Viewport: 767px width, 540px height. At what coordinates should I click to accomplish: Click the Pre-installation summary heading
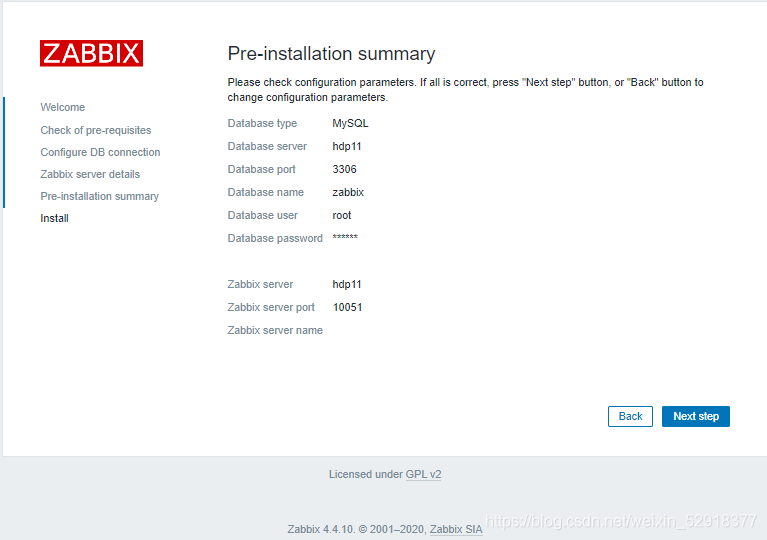coord(331,54)
